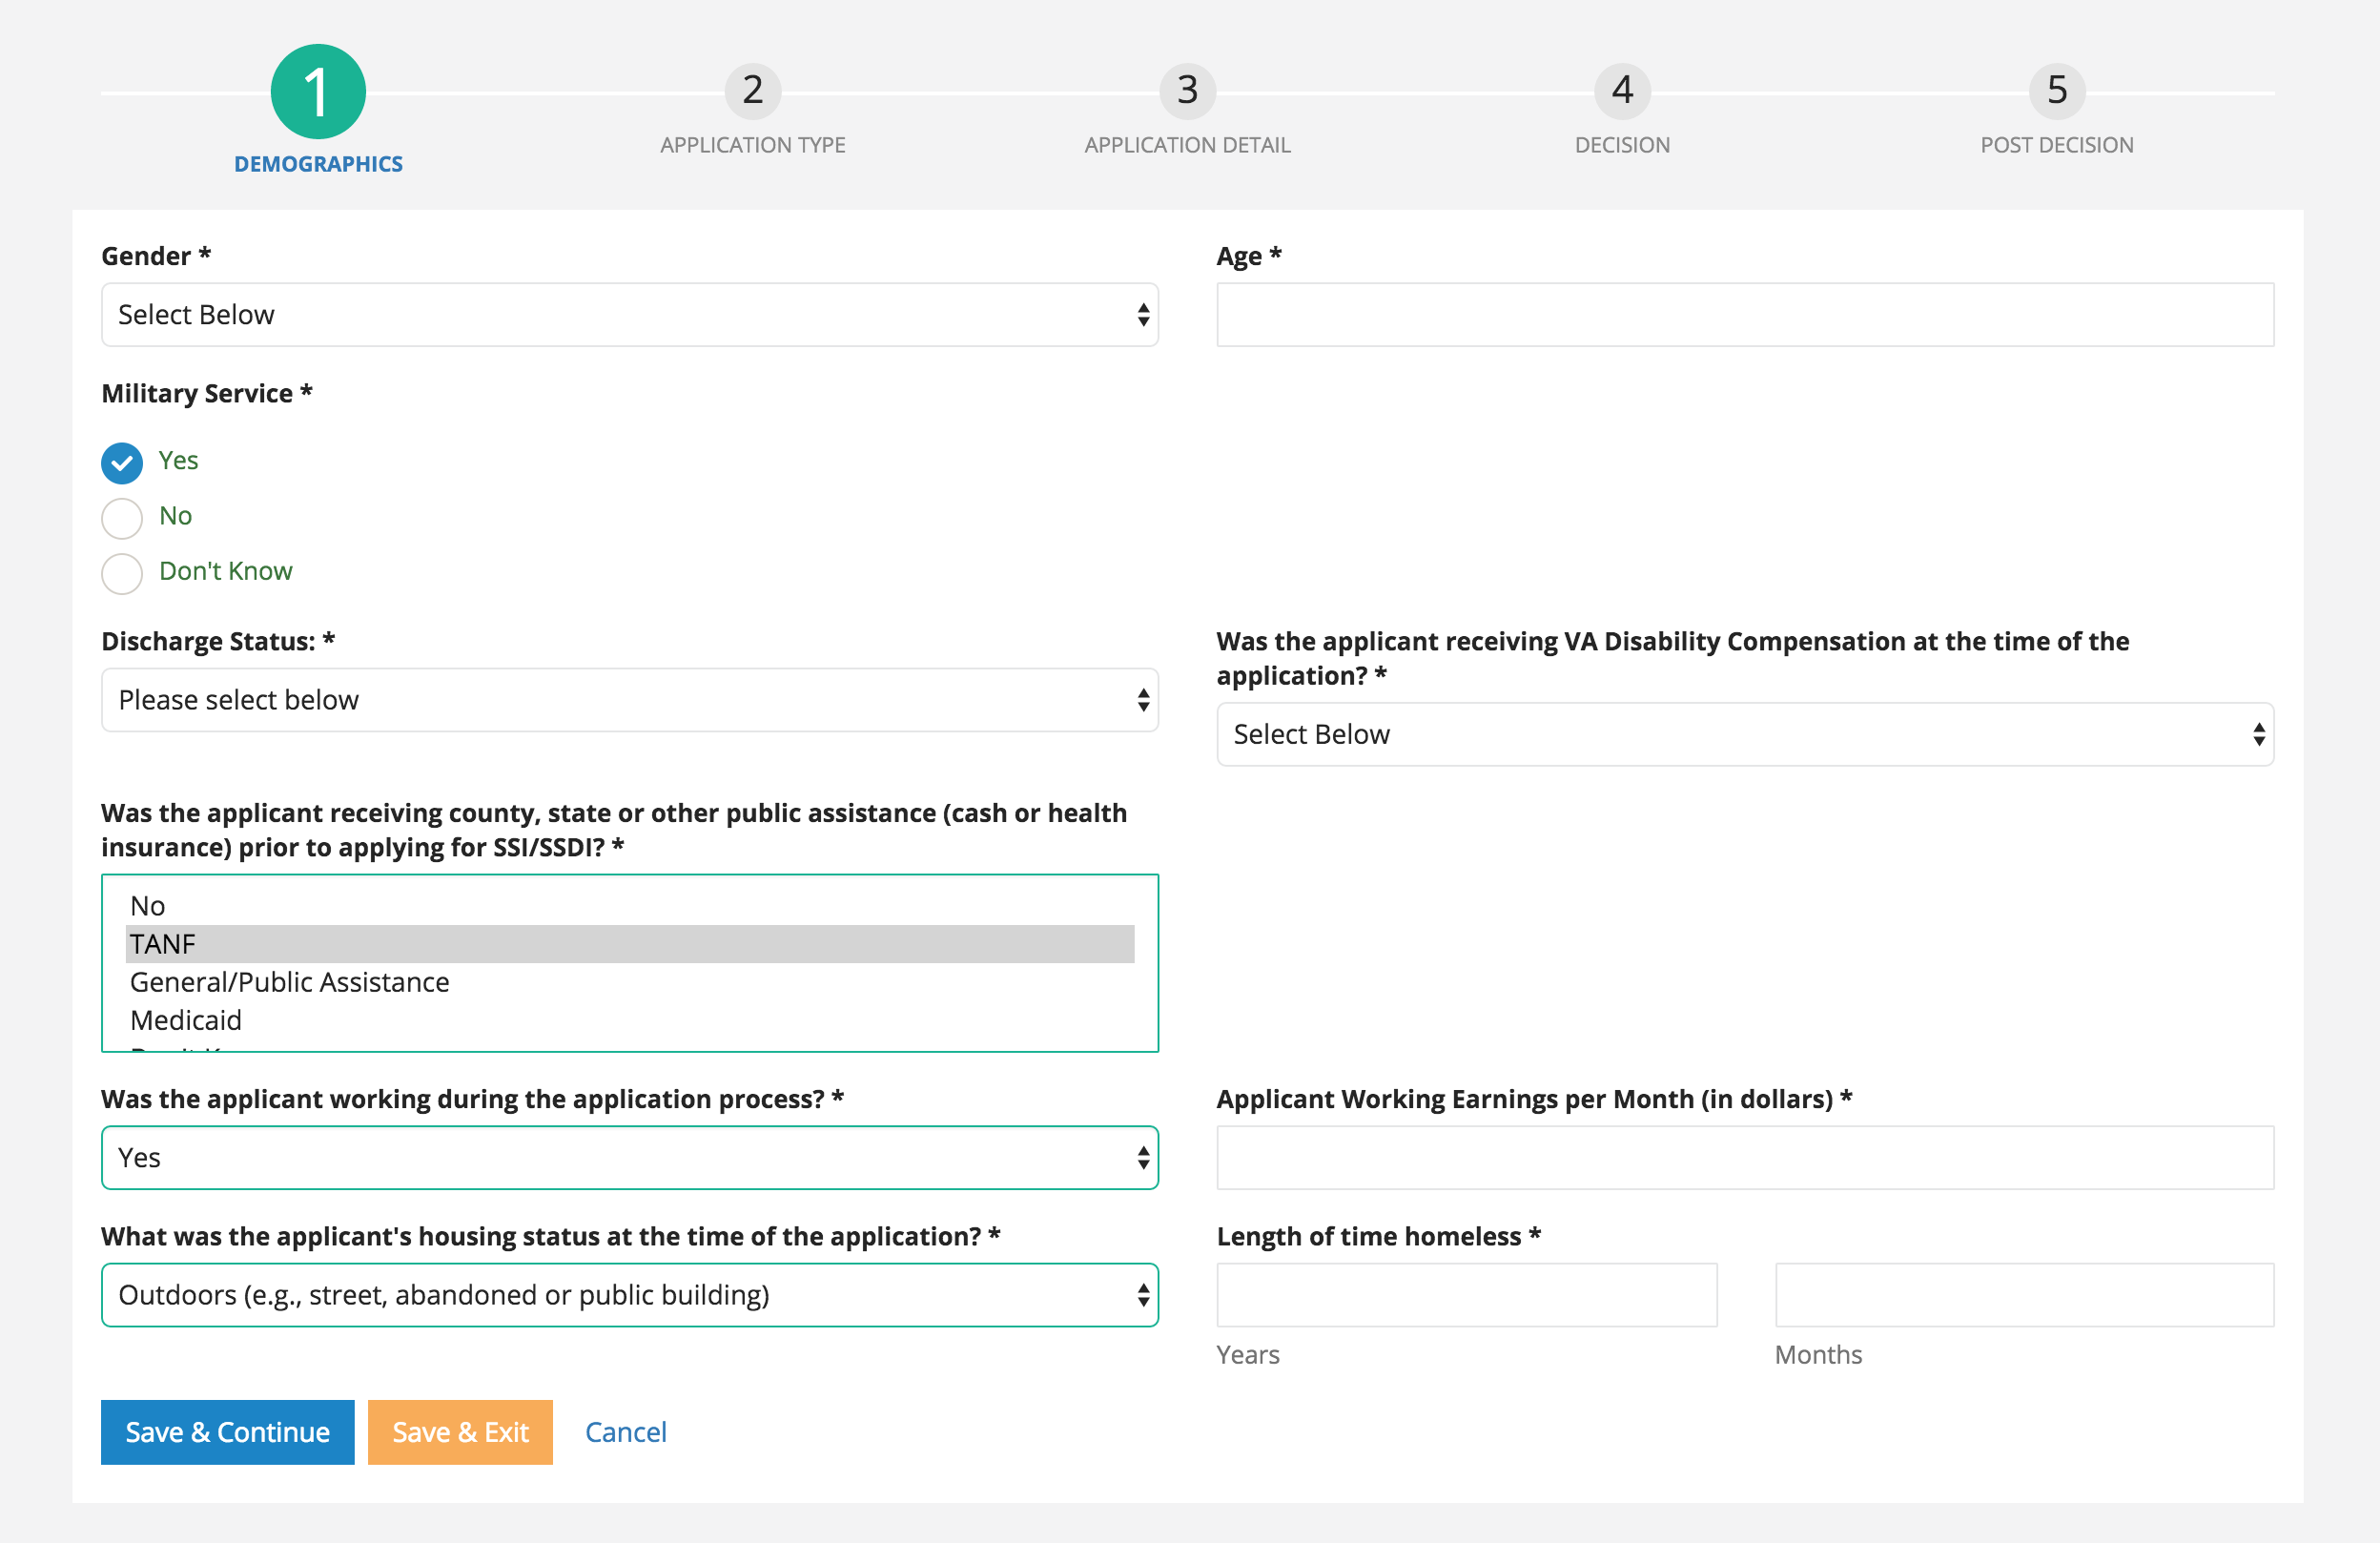Pick Don't Know for Military Service
2380x1543 pixels.
click(x=122, y=573)
